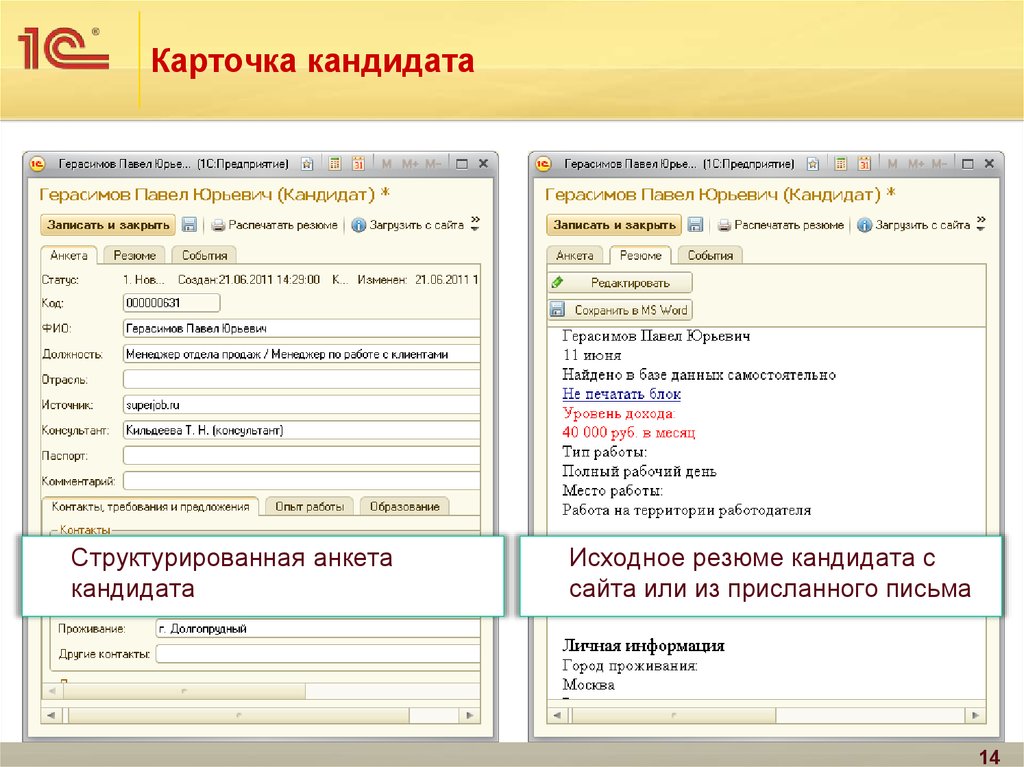The image size is (1024, 767).
Task: Click the save diskette icon beside right window's Записать и закрыть
Action: (695, 226)
